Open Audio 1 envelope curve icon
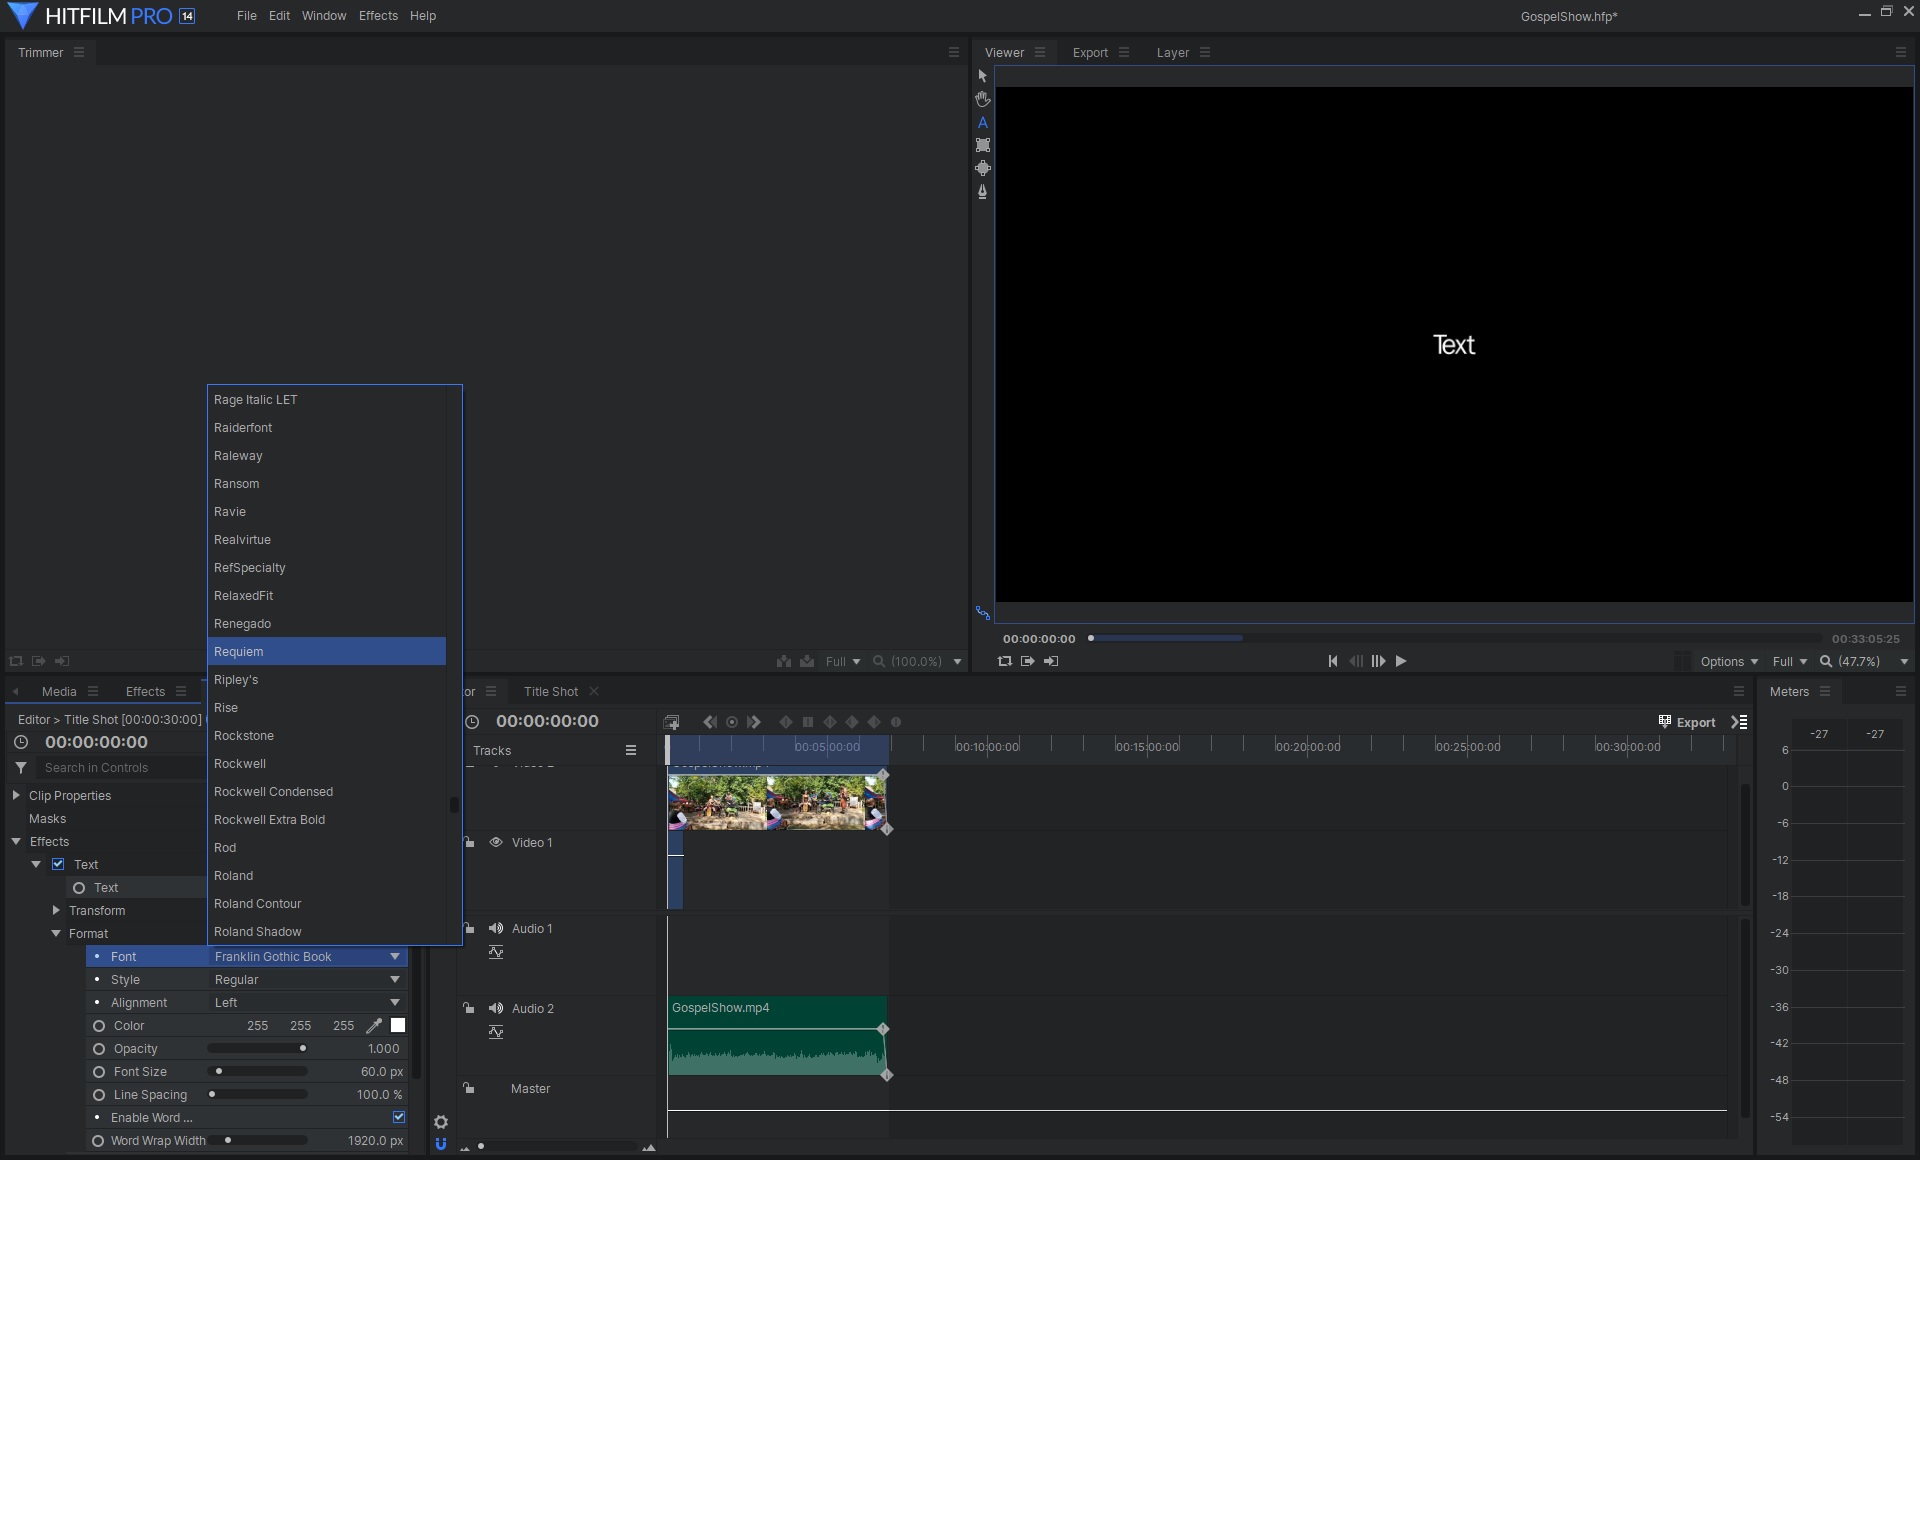Screen dimensions: 1920x1513 click(x=496, y=952)
